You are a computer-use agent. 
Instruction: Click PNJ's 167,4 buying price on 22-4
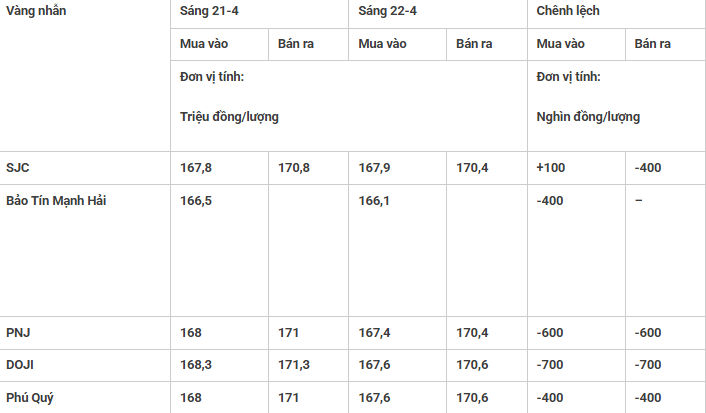tap(375, 332)
